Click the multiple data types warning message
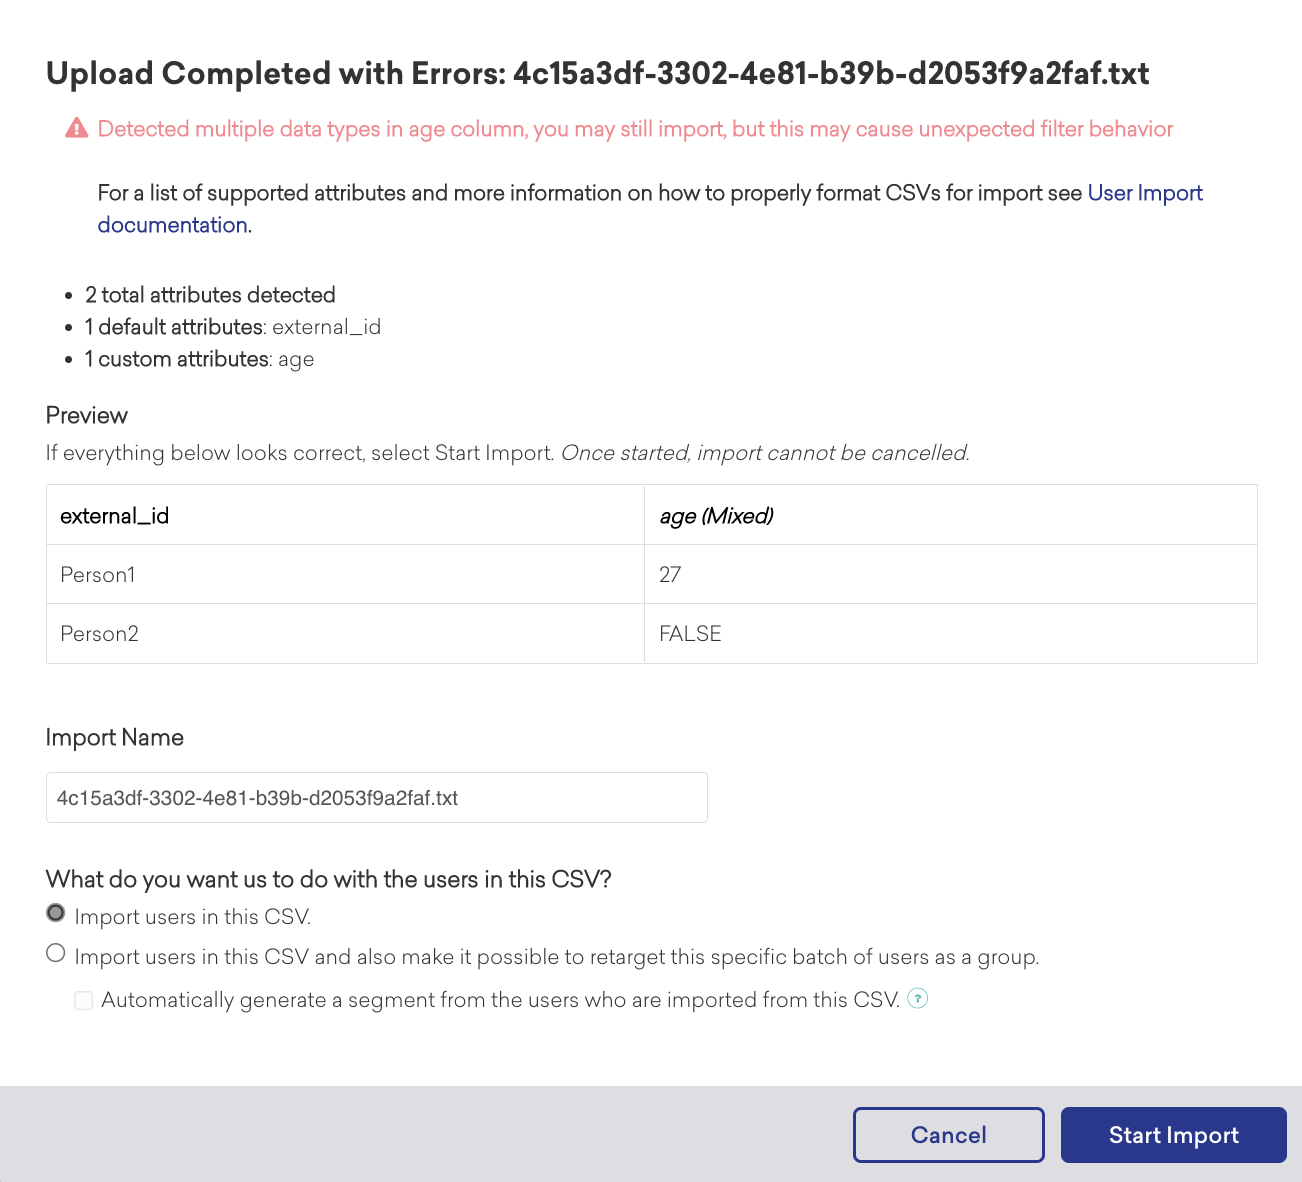1302x1182 pixels. tap(635, 129)
